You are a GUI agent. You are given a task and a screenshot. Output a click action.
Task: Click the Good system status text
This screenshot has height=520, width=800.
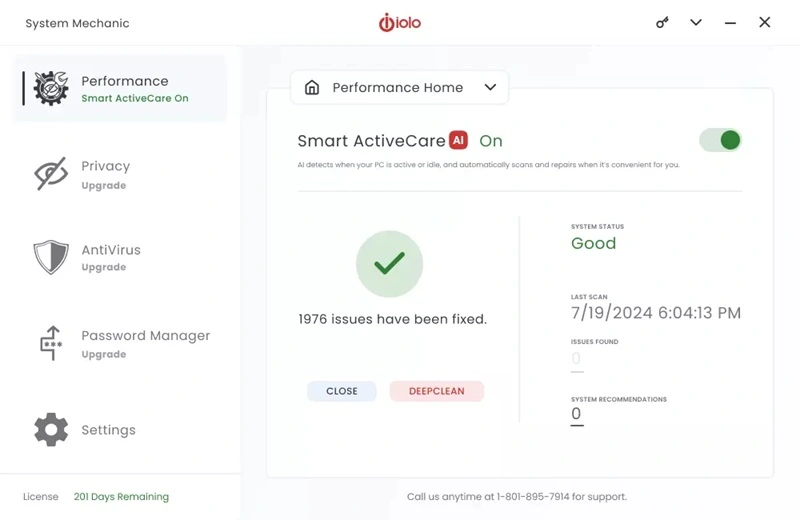pos(593,243)
